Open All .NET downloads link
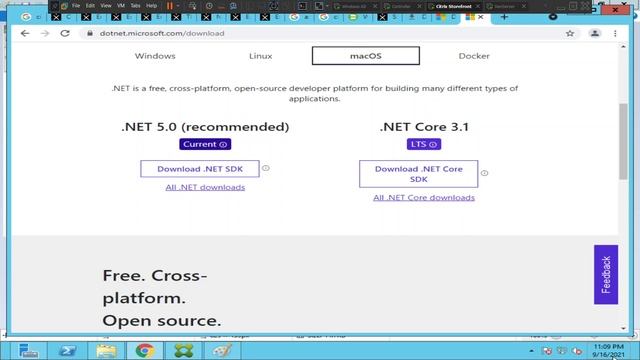Screen dimensions: 640x360 (x=205, y=187)
